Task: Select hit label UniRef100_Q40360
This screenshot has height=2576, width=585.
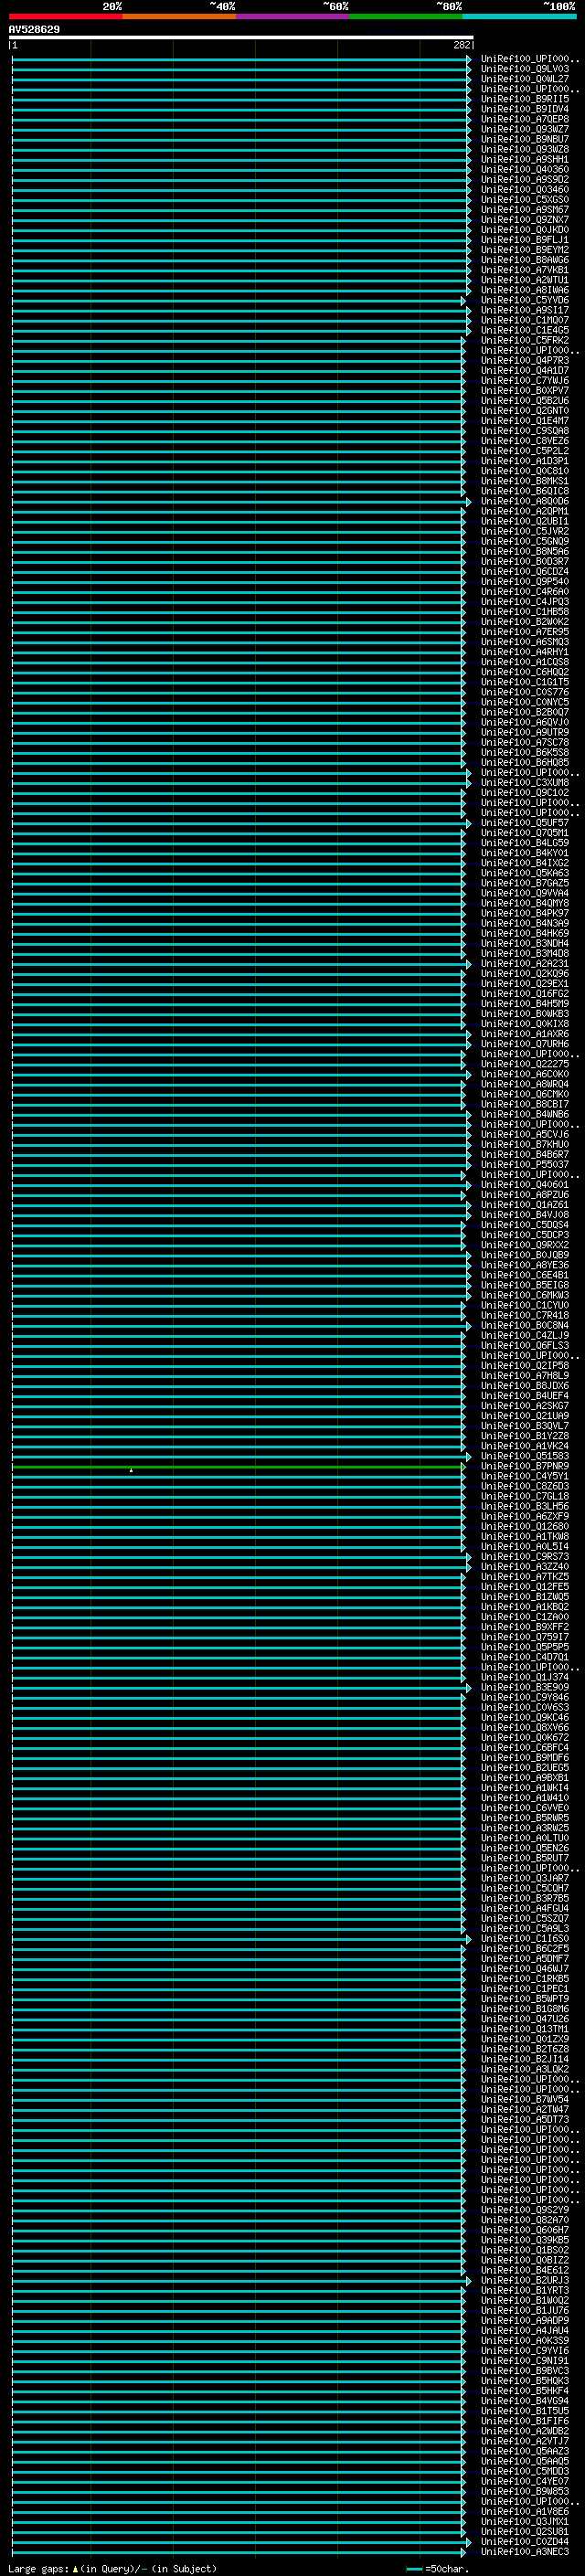Action: pos(524,169)
